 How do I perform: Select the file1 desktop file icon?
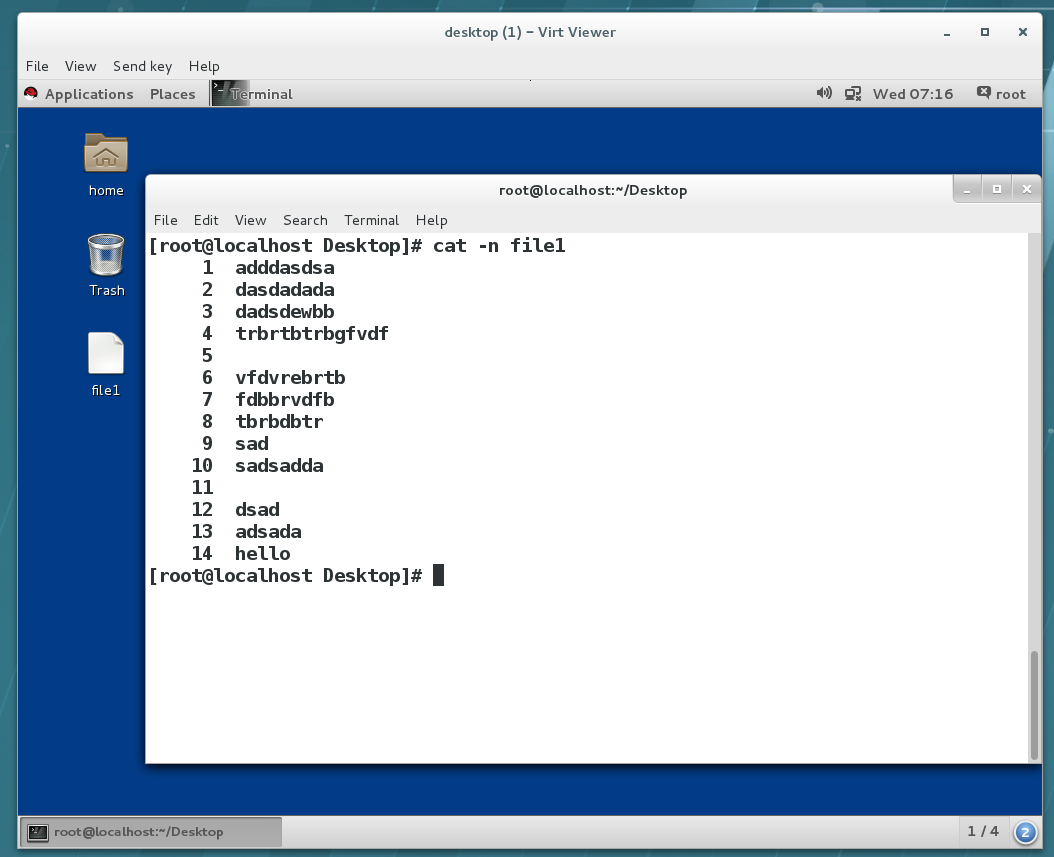click(x=106, y=353)
